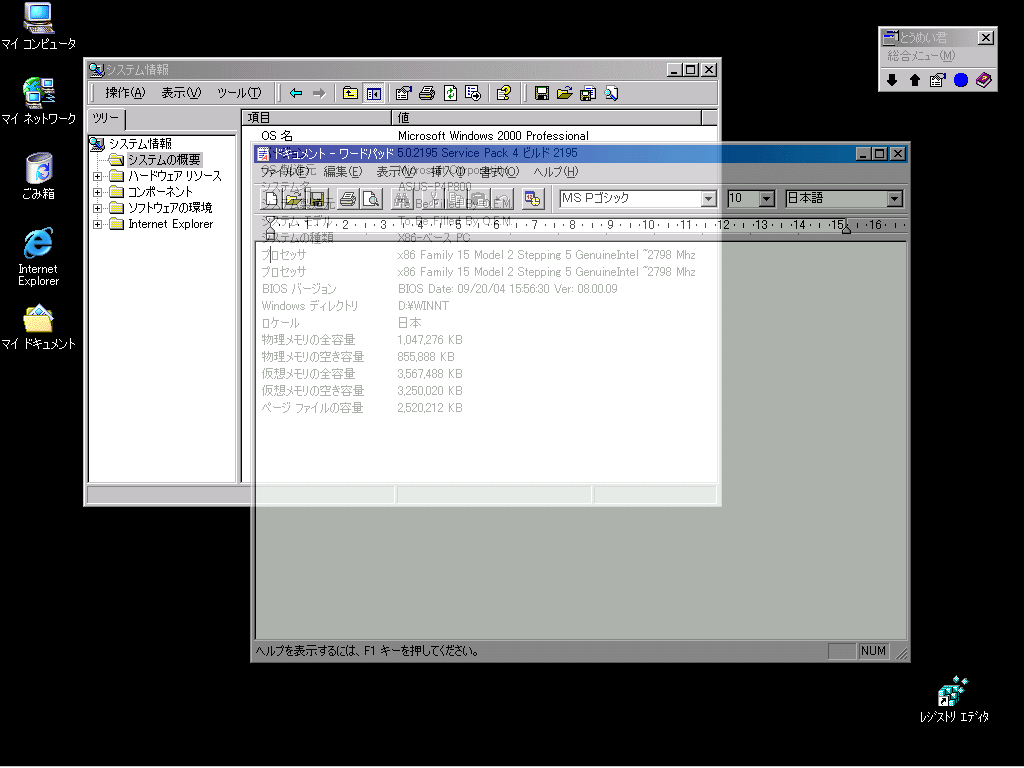Click the 項目 column header
This screenshot has width=1024, height=768.
316,118
